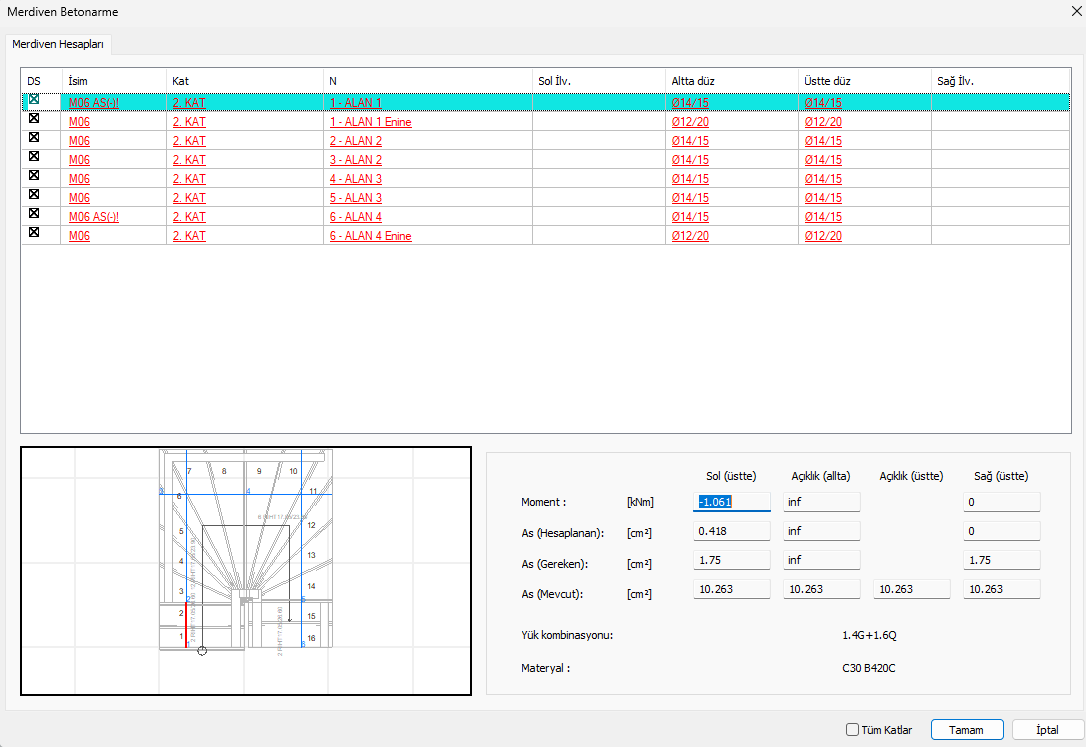Toggle DS checkbox for 4 - ALAN 3 row
1086x747 pixels.
[x=34, y=176]
